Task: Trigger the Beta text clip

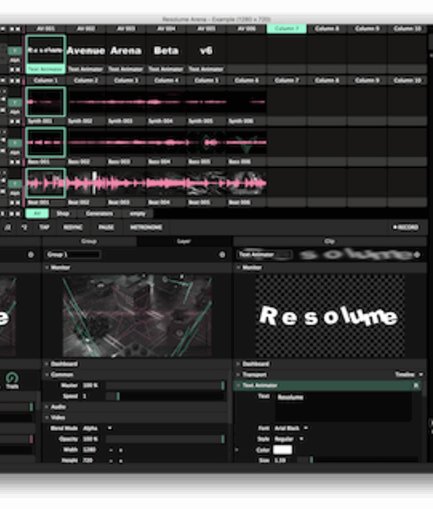Action: 166,51
